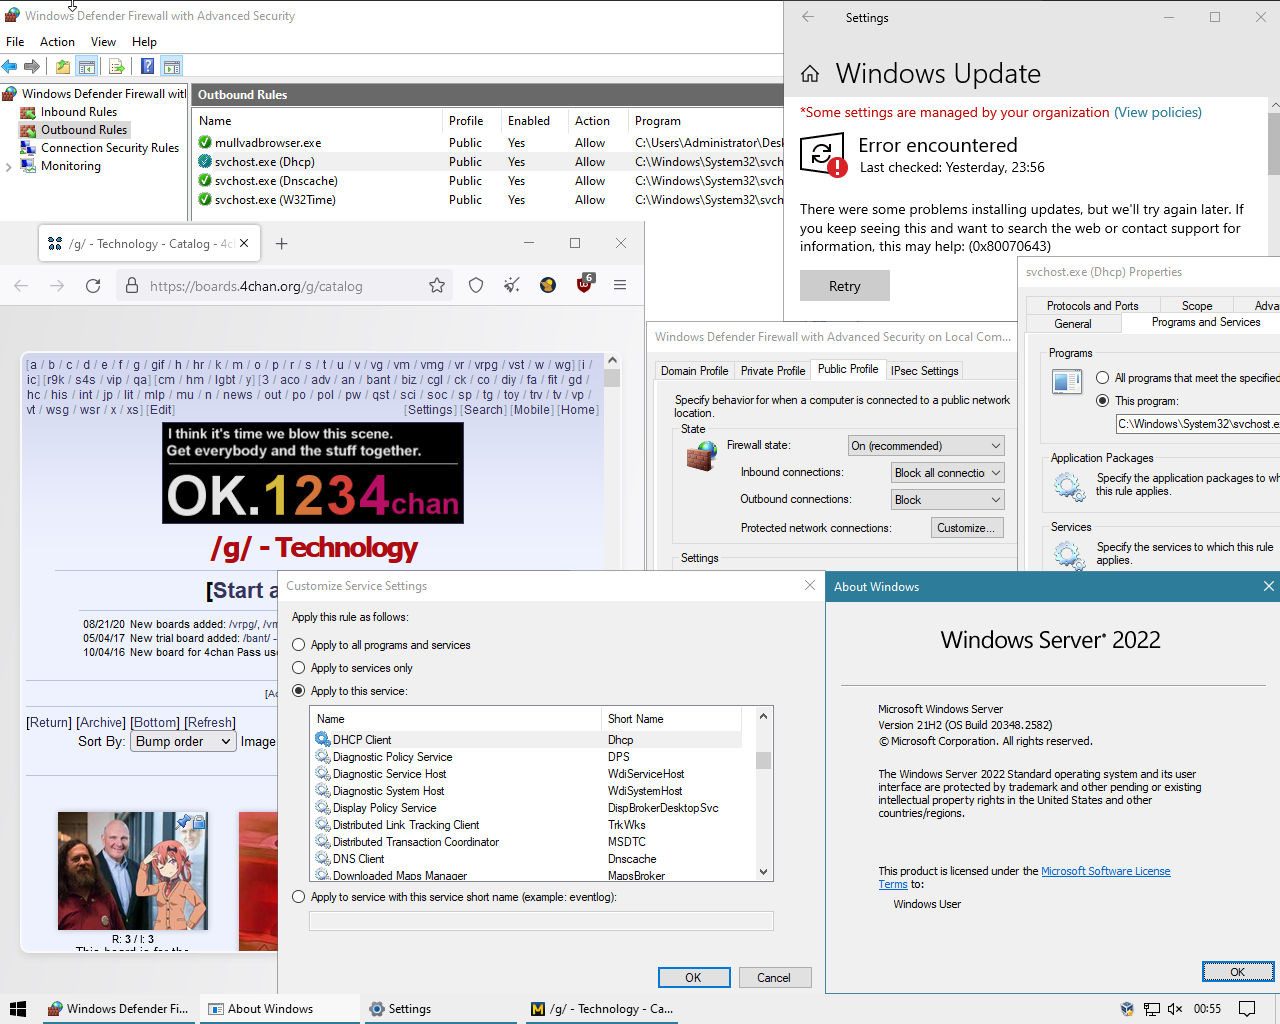Open the Firewall state dropdown

[x=926, y=446]
